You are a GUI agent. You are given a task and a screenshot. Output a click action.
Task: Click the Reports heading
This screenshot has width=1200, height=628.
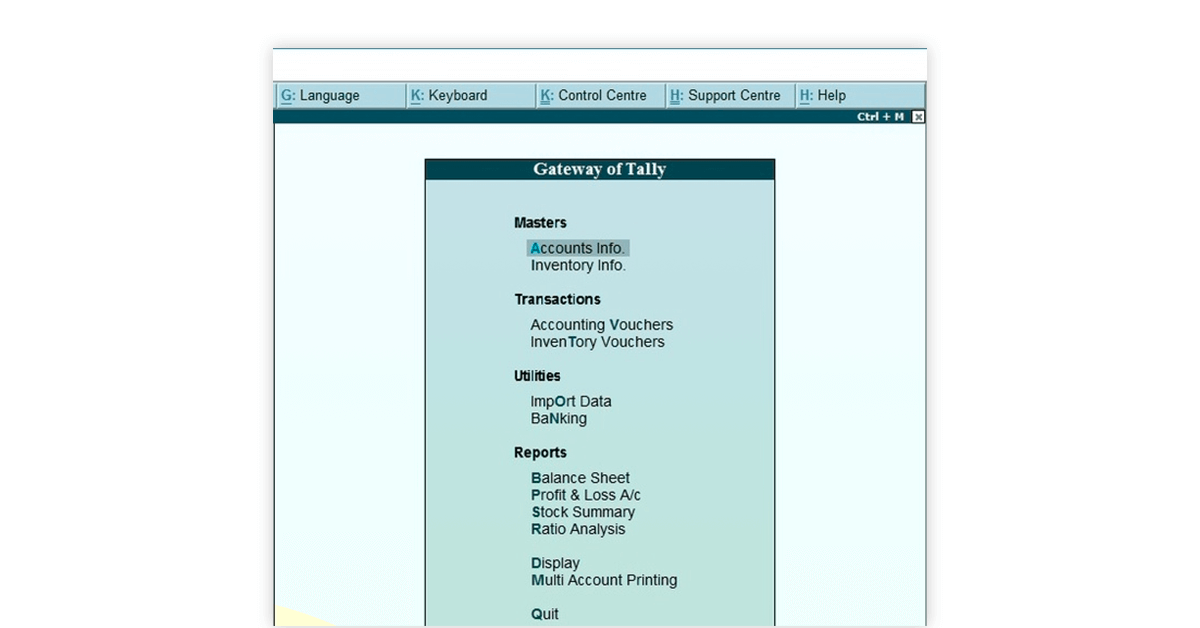coord(540,453)
